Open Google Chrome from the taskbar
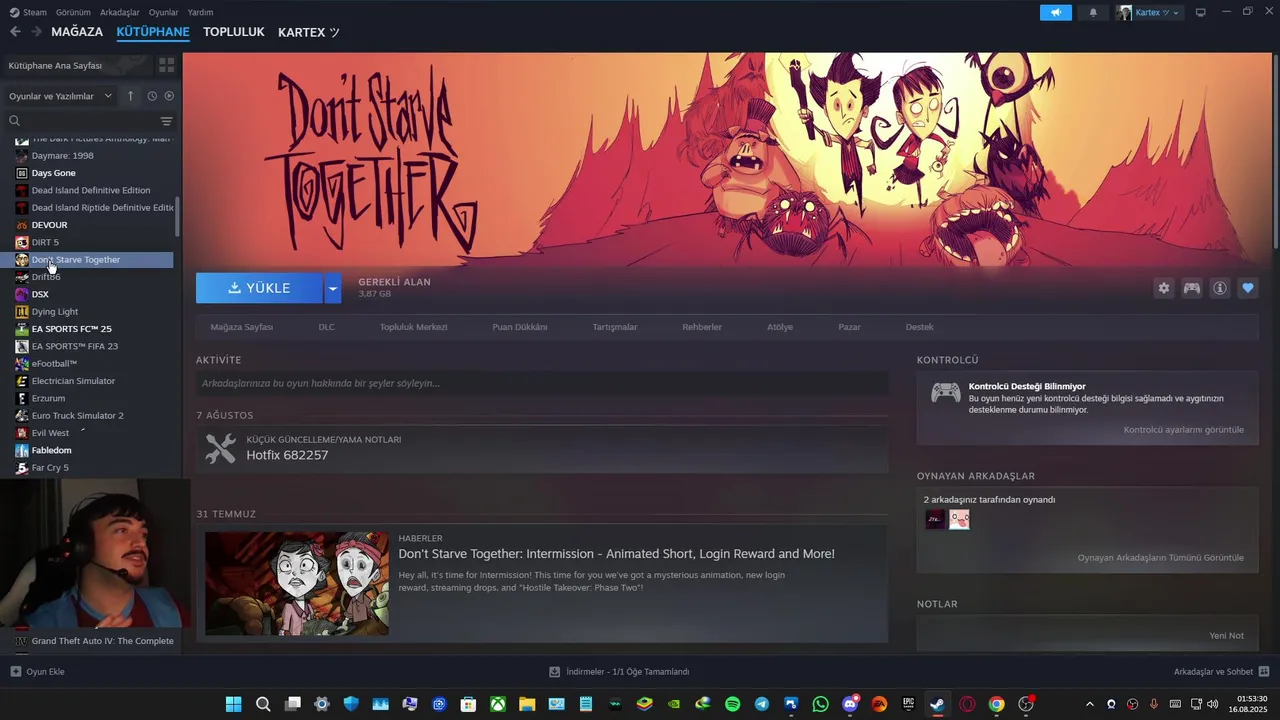 tap(997, 704)
